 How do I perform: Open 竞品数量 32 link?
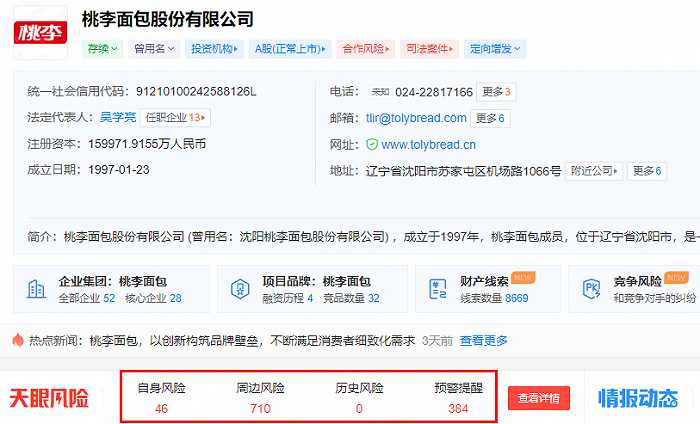(351, 298)
